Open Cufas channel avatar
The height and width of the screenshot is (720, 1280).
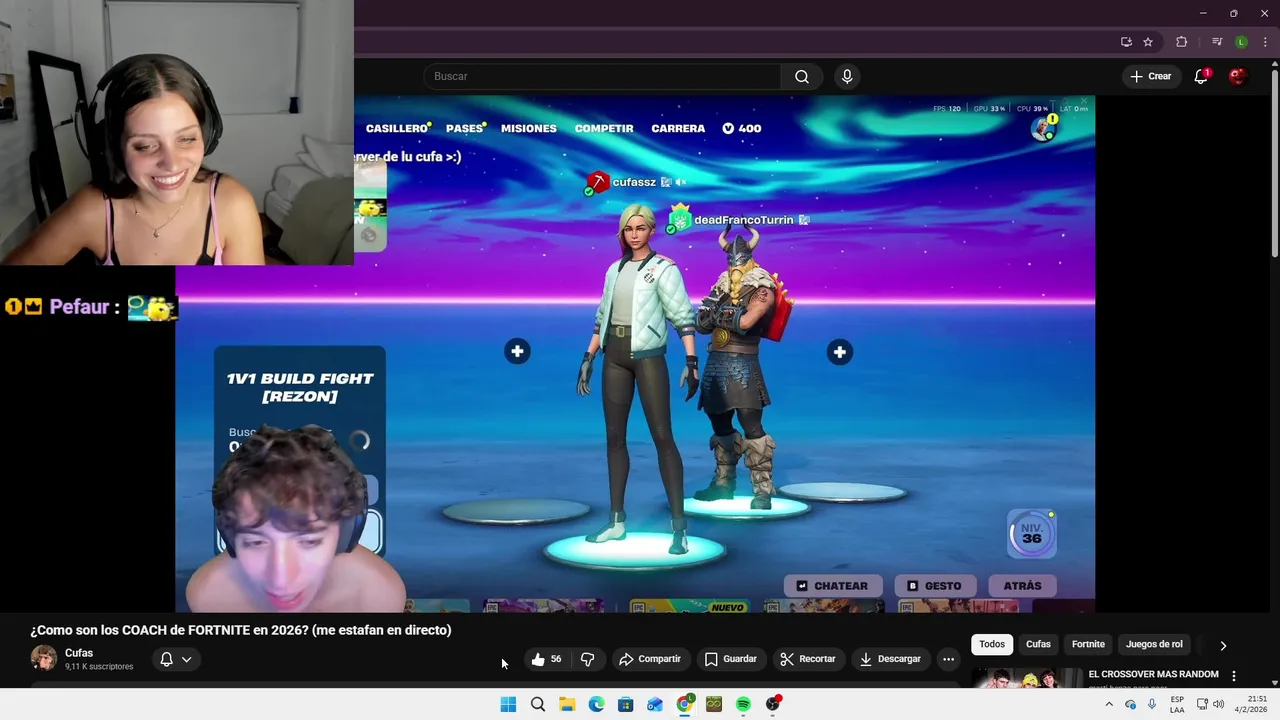[x=44, y=658]
